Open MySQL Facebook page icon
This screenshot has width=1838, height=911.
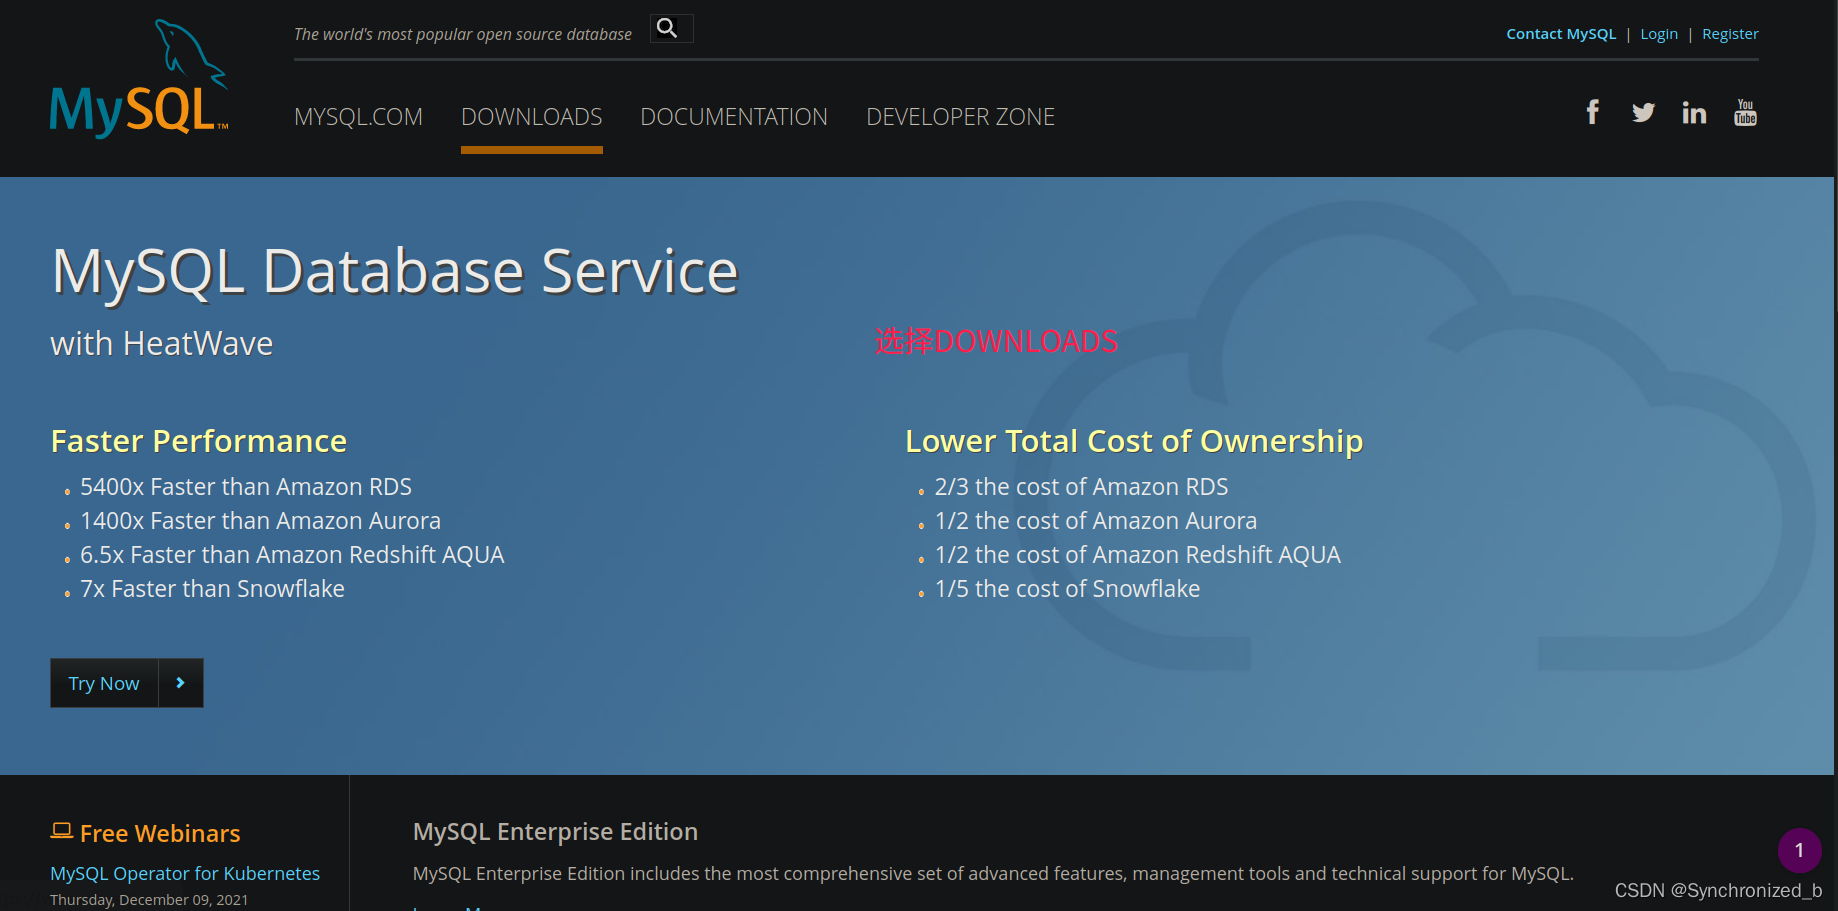1592,112
